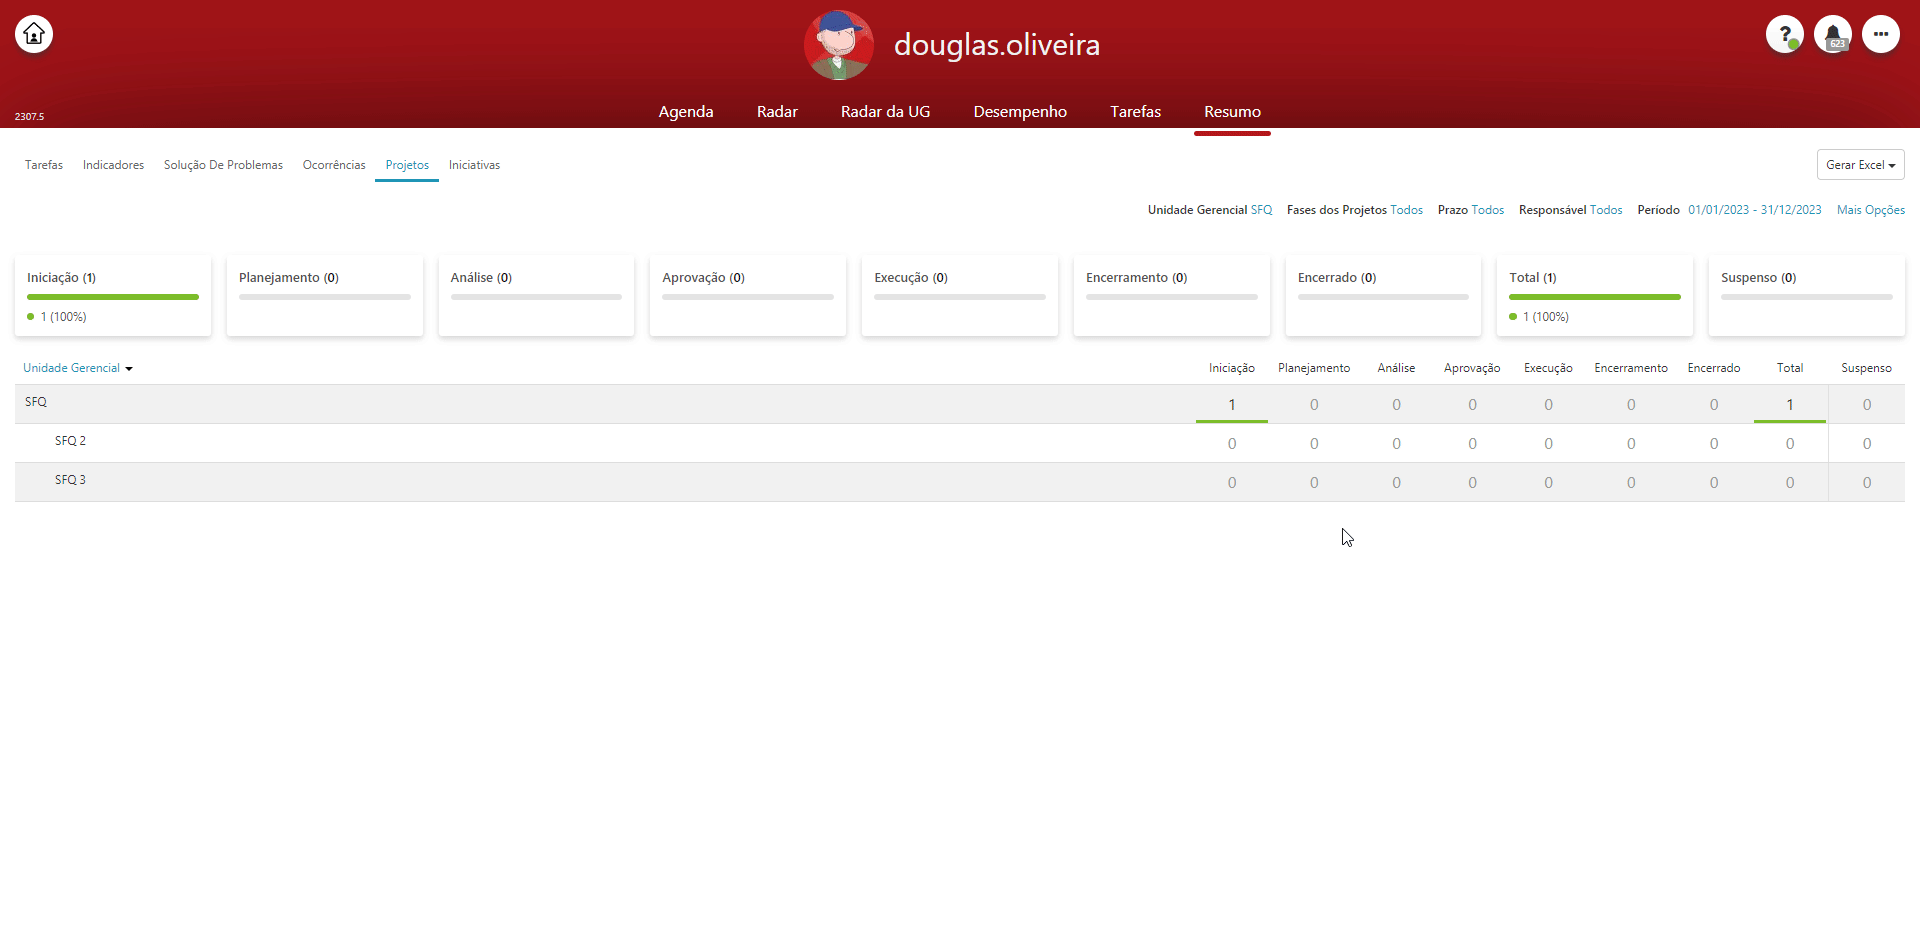Select the Aprovação (0) card
This screenshot has height=937, width=1920.
[x=748, y=296]
